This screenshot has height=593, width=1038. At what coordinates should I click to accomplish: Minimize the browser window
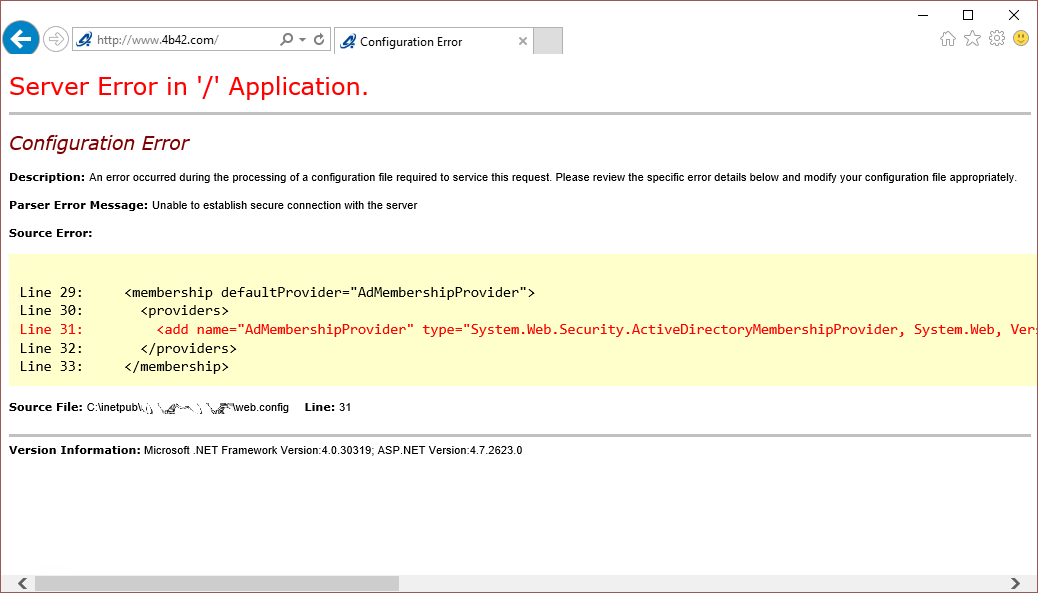pyautogui.click(x=923, y=15)
